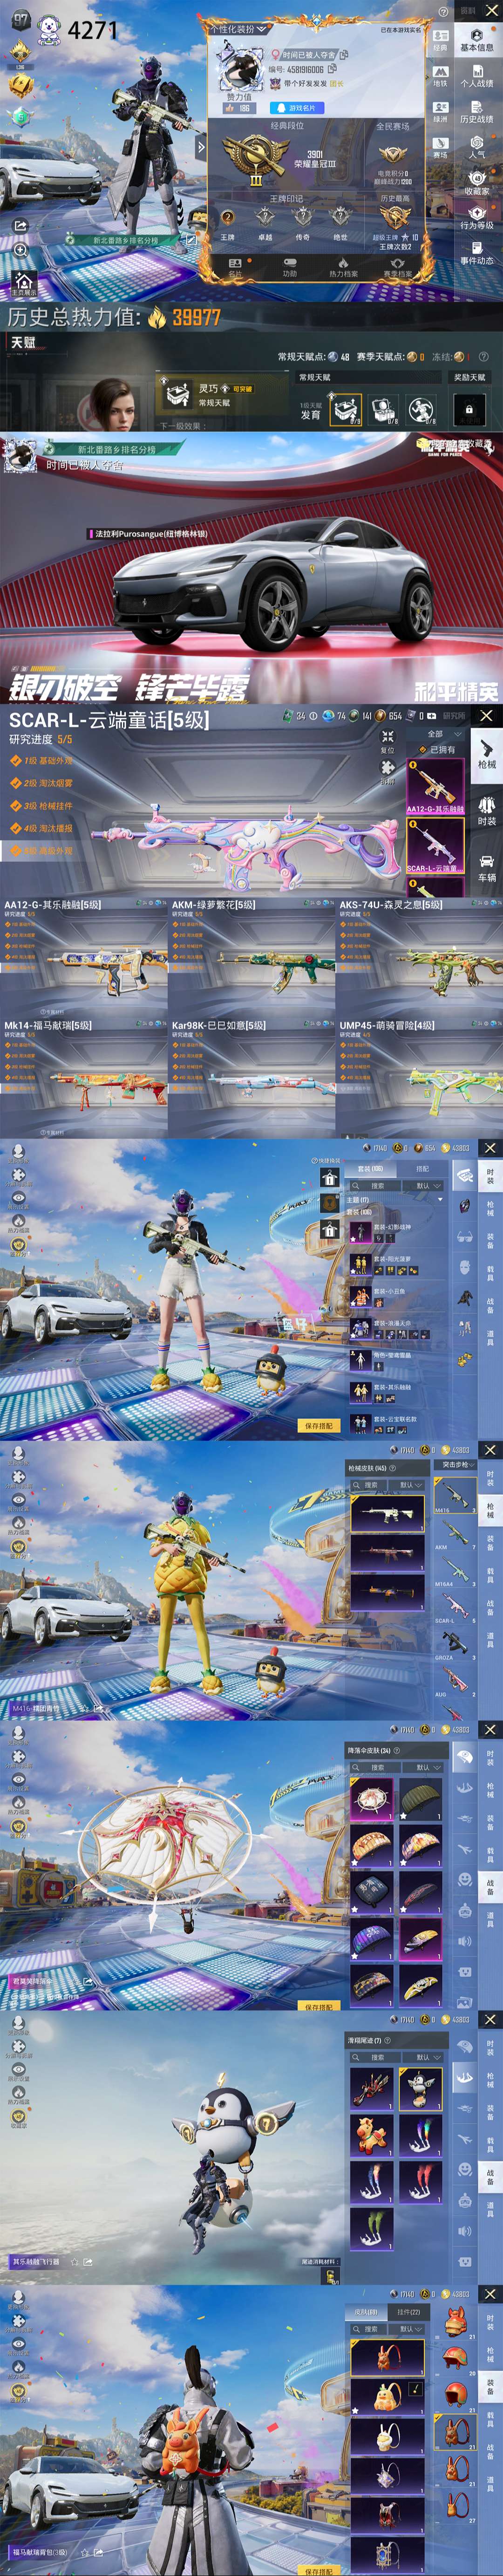This screenshot has height=2576, width=503.
Task: Click the 名片 icon in profile card
Action: tap(236, 267)
